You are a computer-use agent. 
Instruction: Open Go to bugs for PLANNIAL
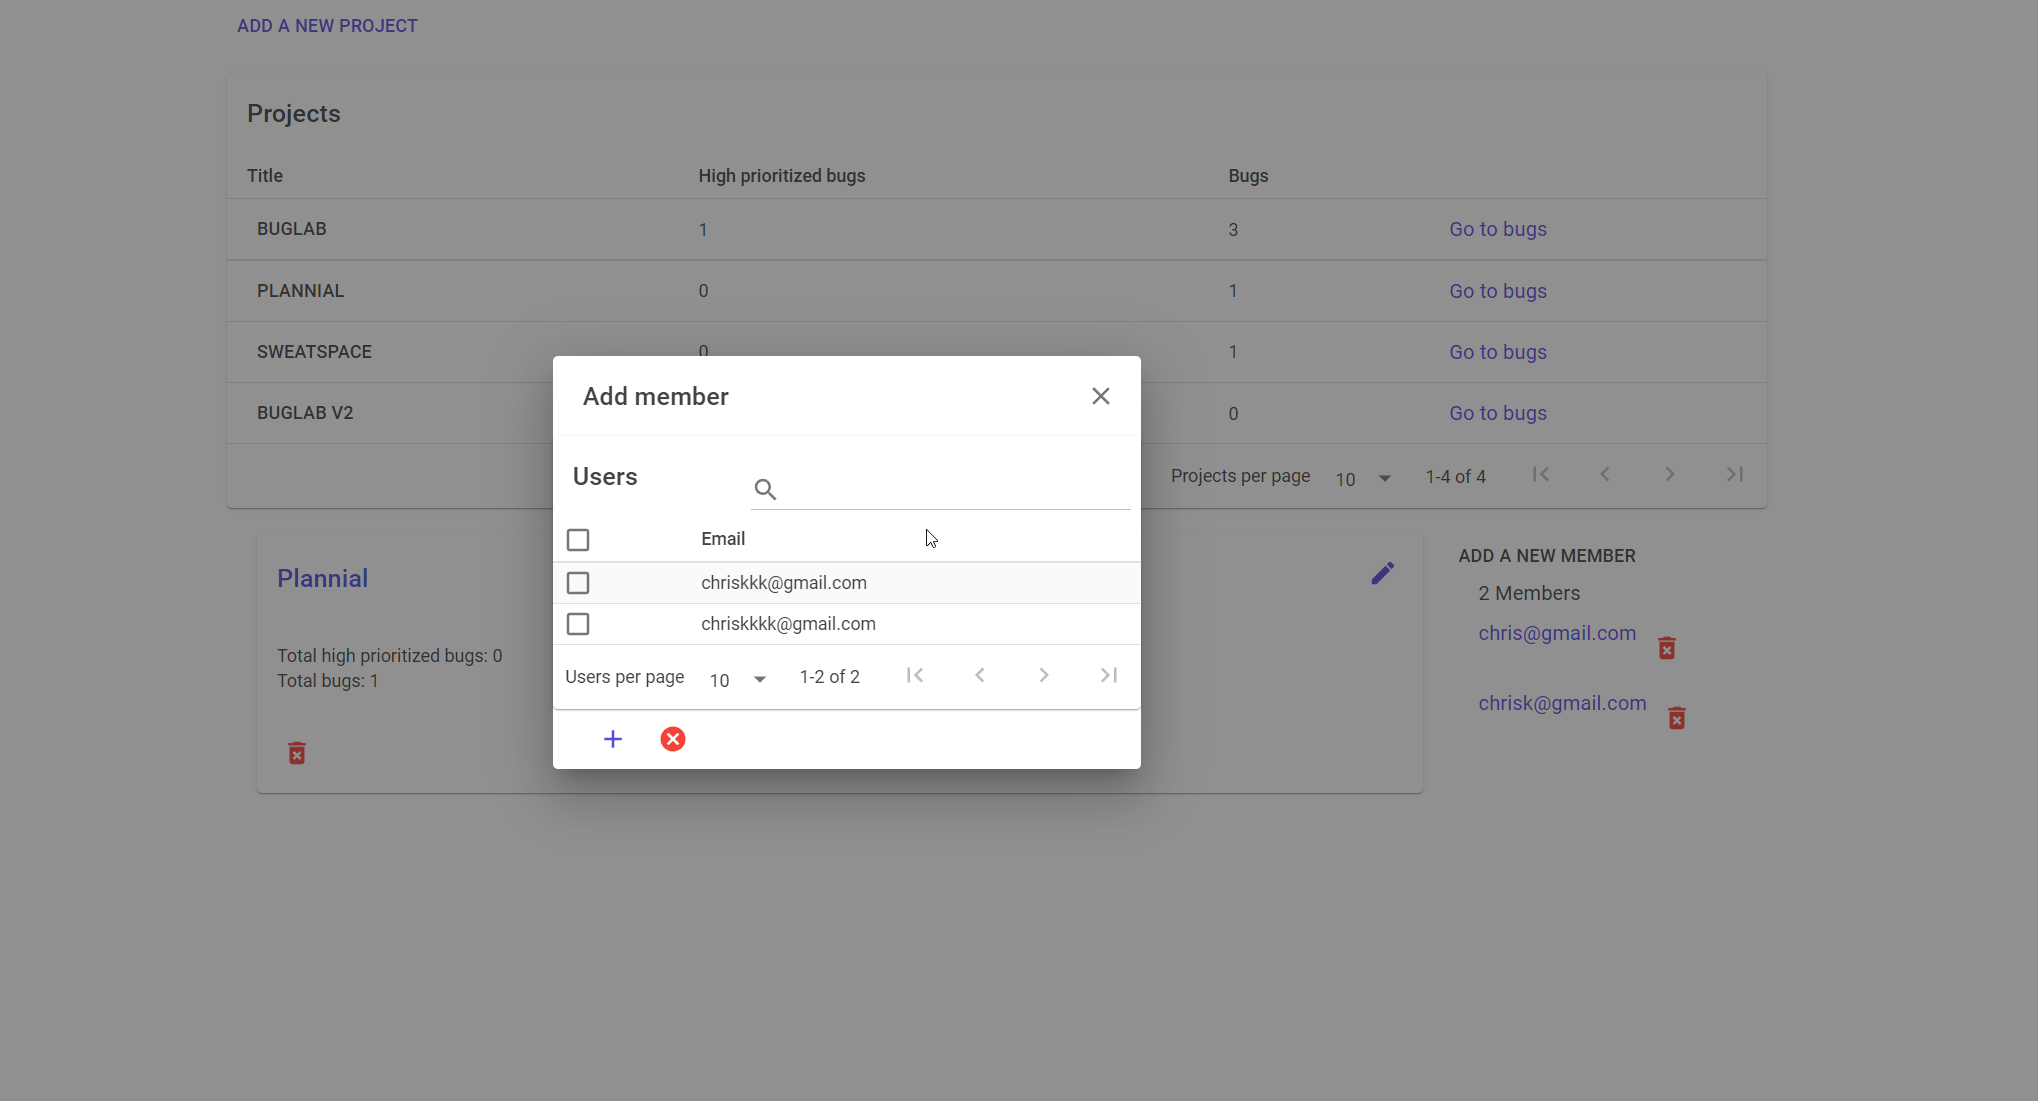(1497, 291)
